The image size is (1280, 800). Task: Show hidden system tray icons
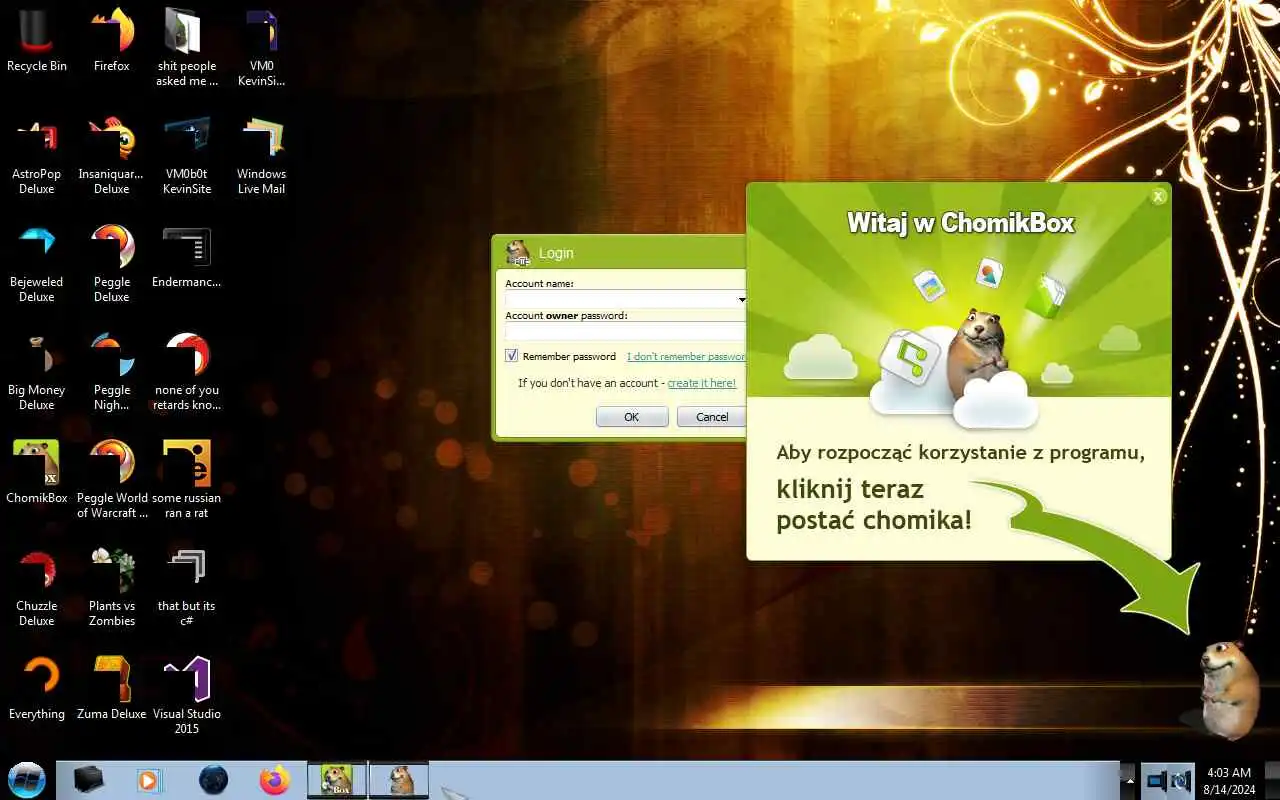(x=1129, y=779)
